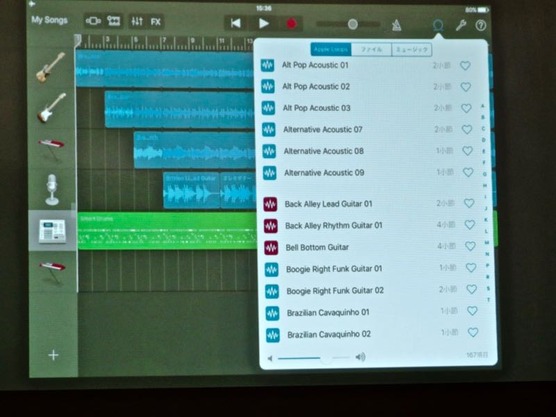Select 'Alt Pop Acoustic 01' loop name

tap(315, 65)
